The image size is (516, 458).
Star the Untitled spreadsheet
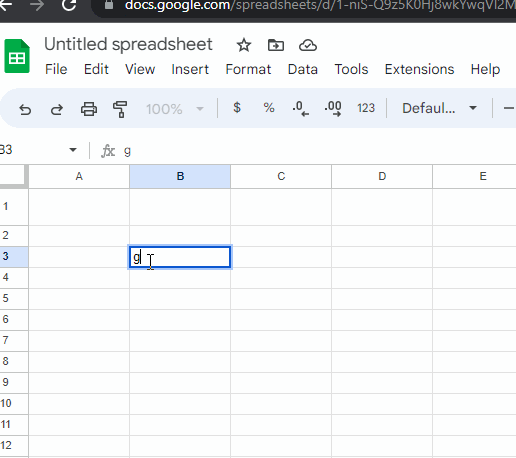[x=244, y=45]
